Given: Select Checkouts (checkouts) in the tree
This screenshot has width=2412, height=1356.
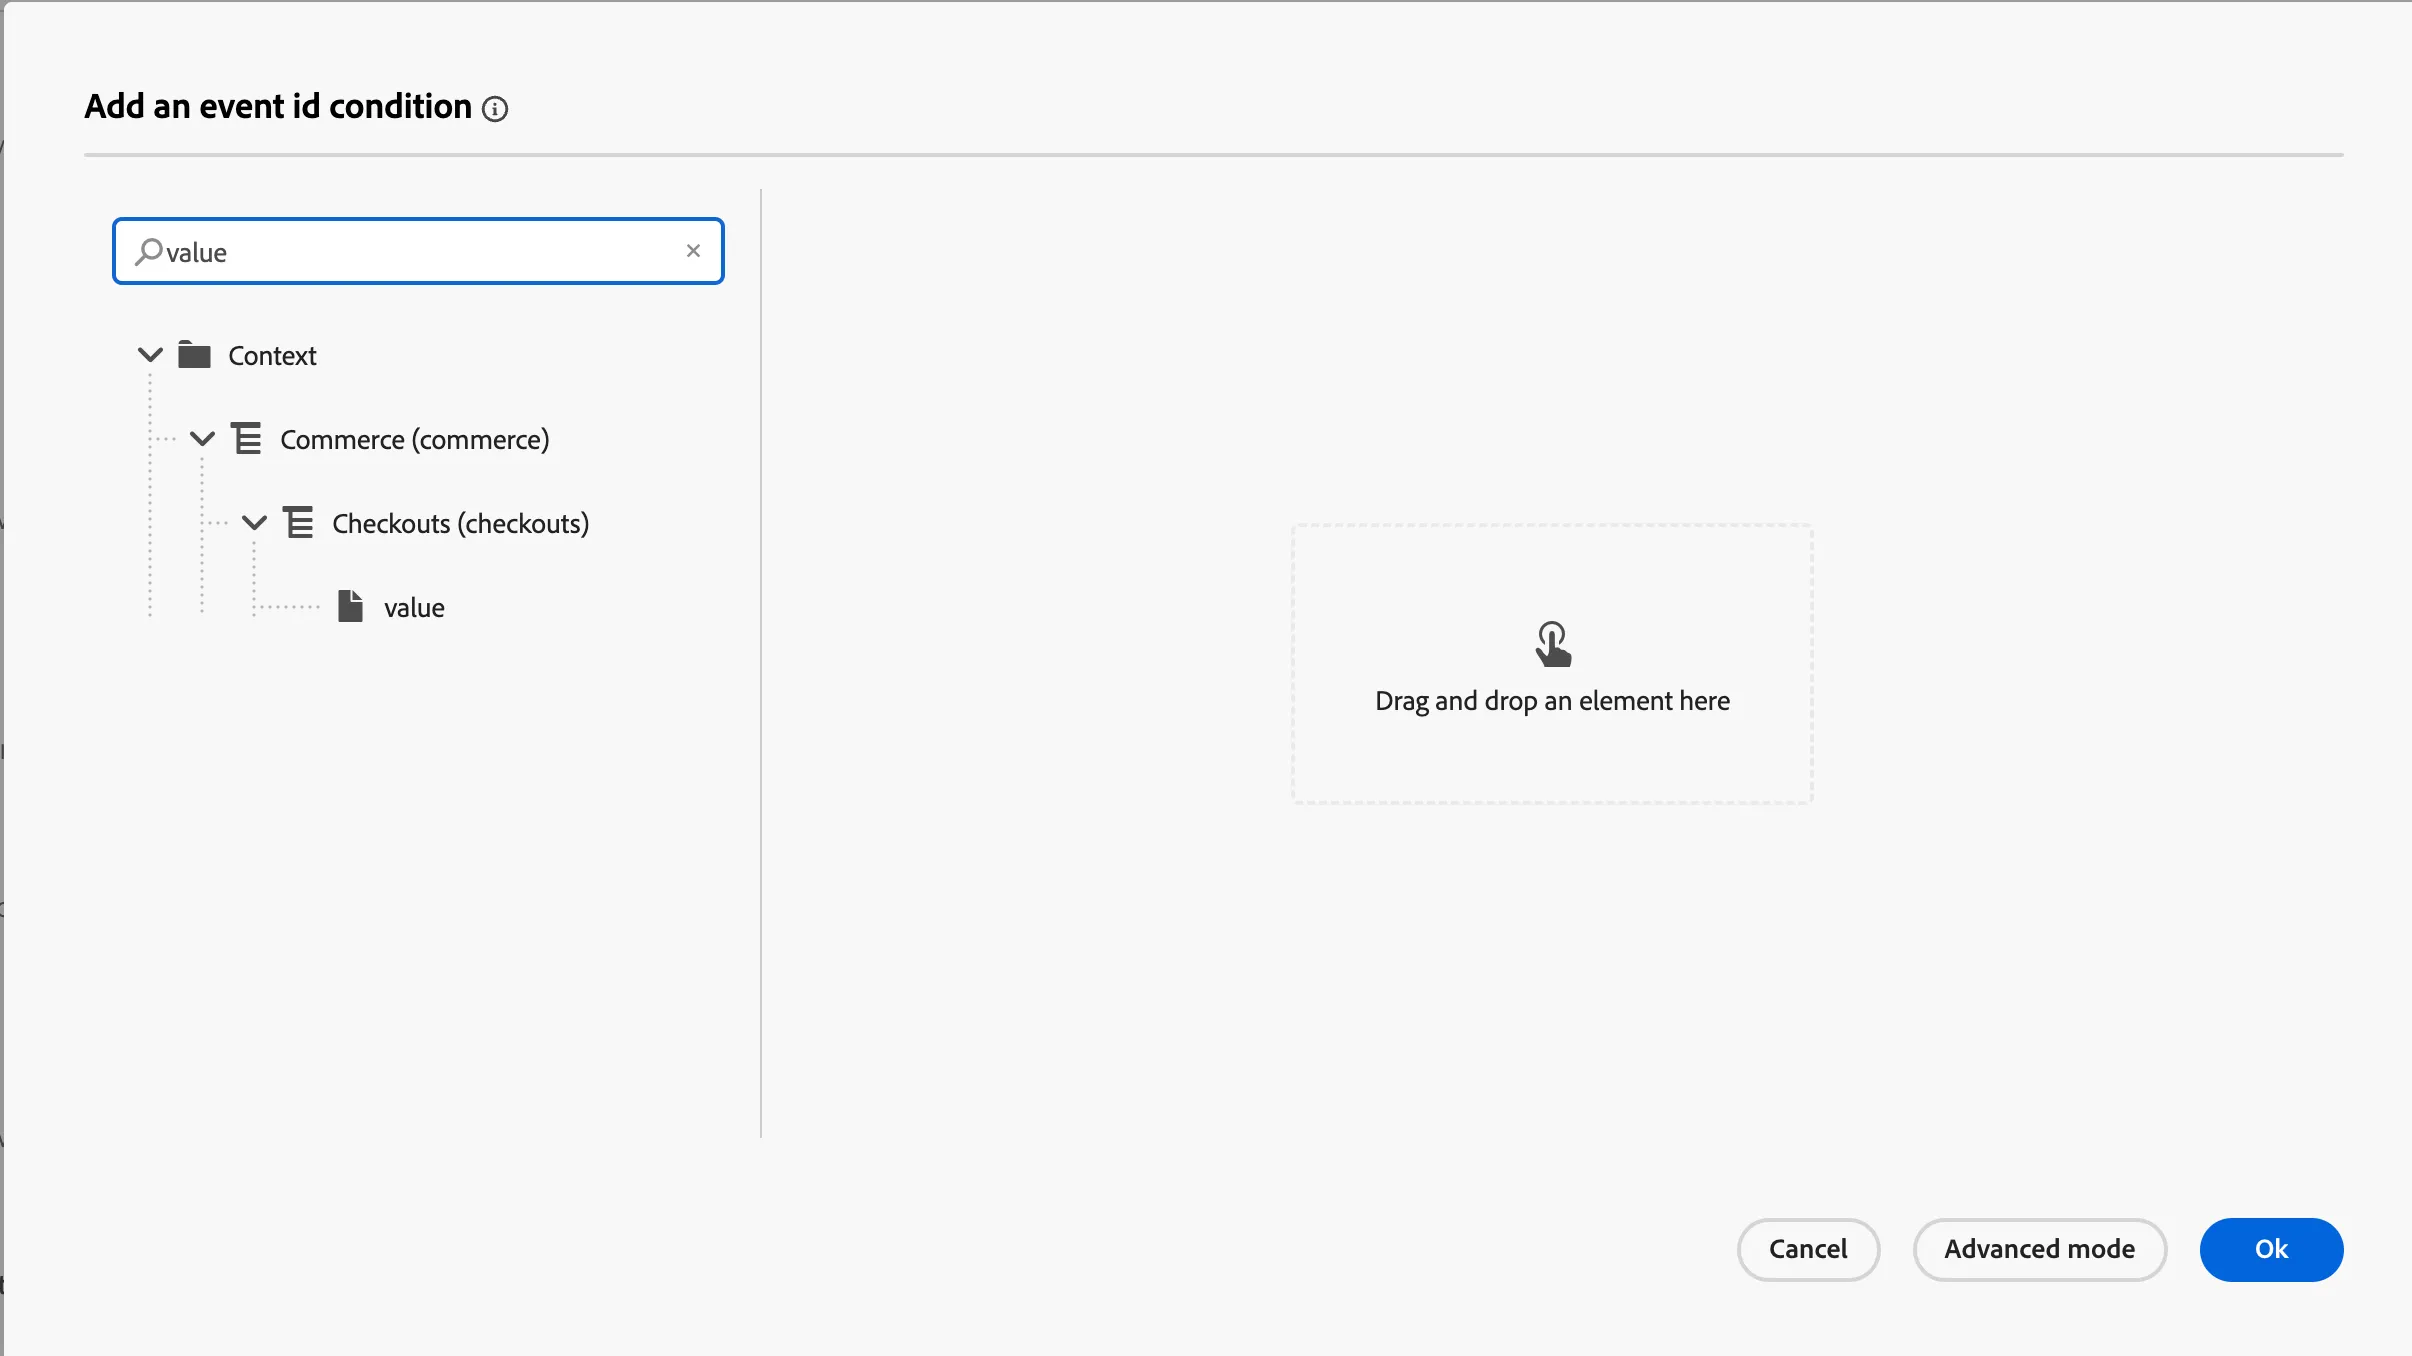Looking at the screenshot, I should (x=461, y=524).
